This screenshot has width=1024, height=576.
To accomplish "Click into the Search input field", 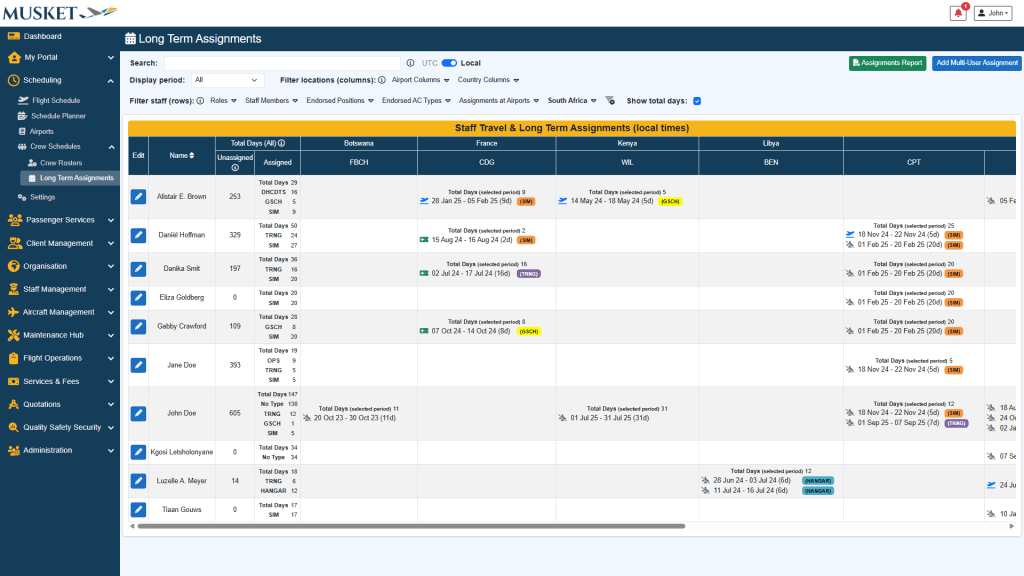I will tap(282, 63).
